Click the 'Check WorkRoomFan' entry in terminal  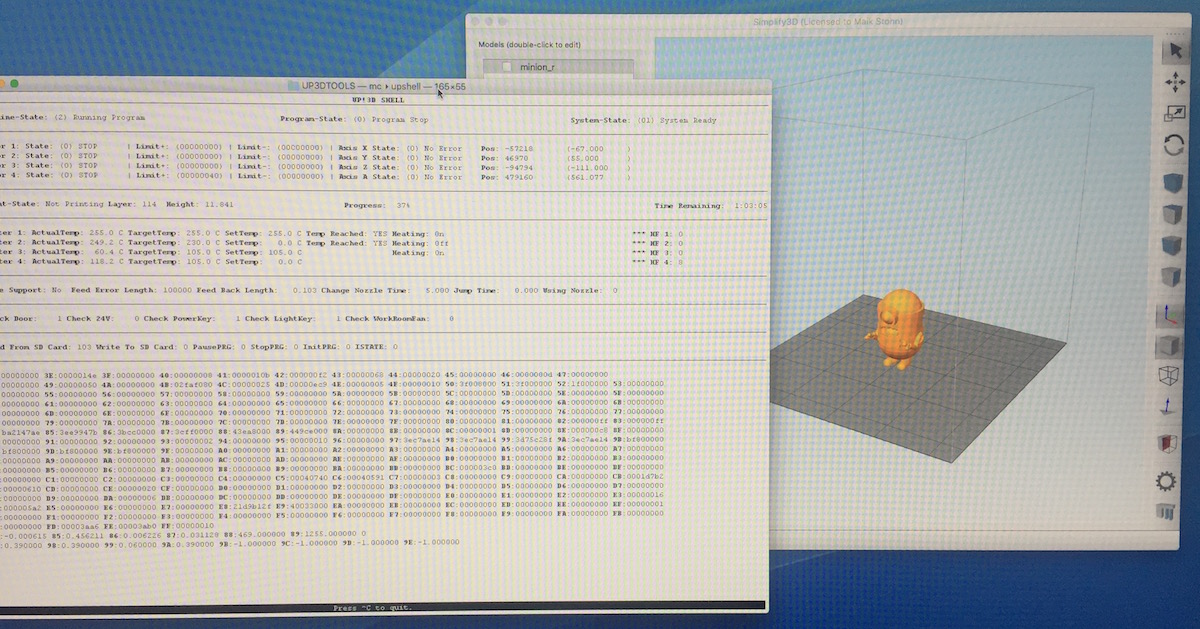tap(400, 318)
